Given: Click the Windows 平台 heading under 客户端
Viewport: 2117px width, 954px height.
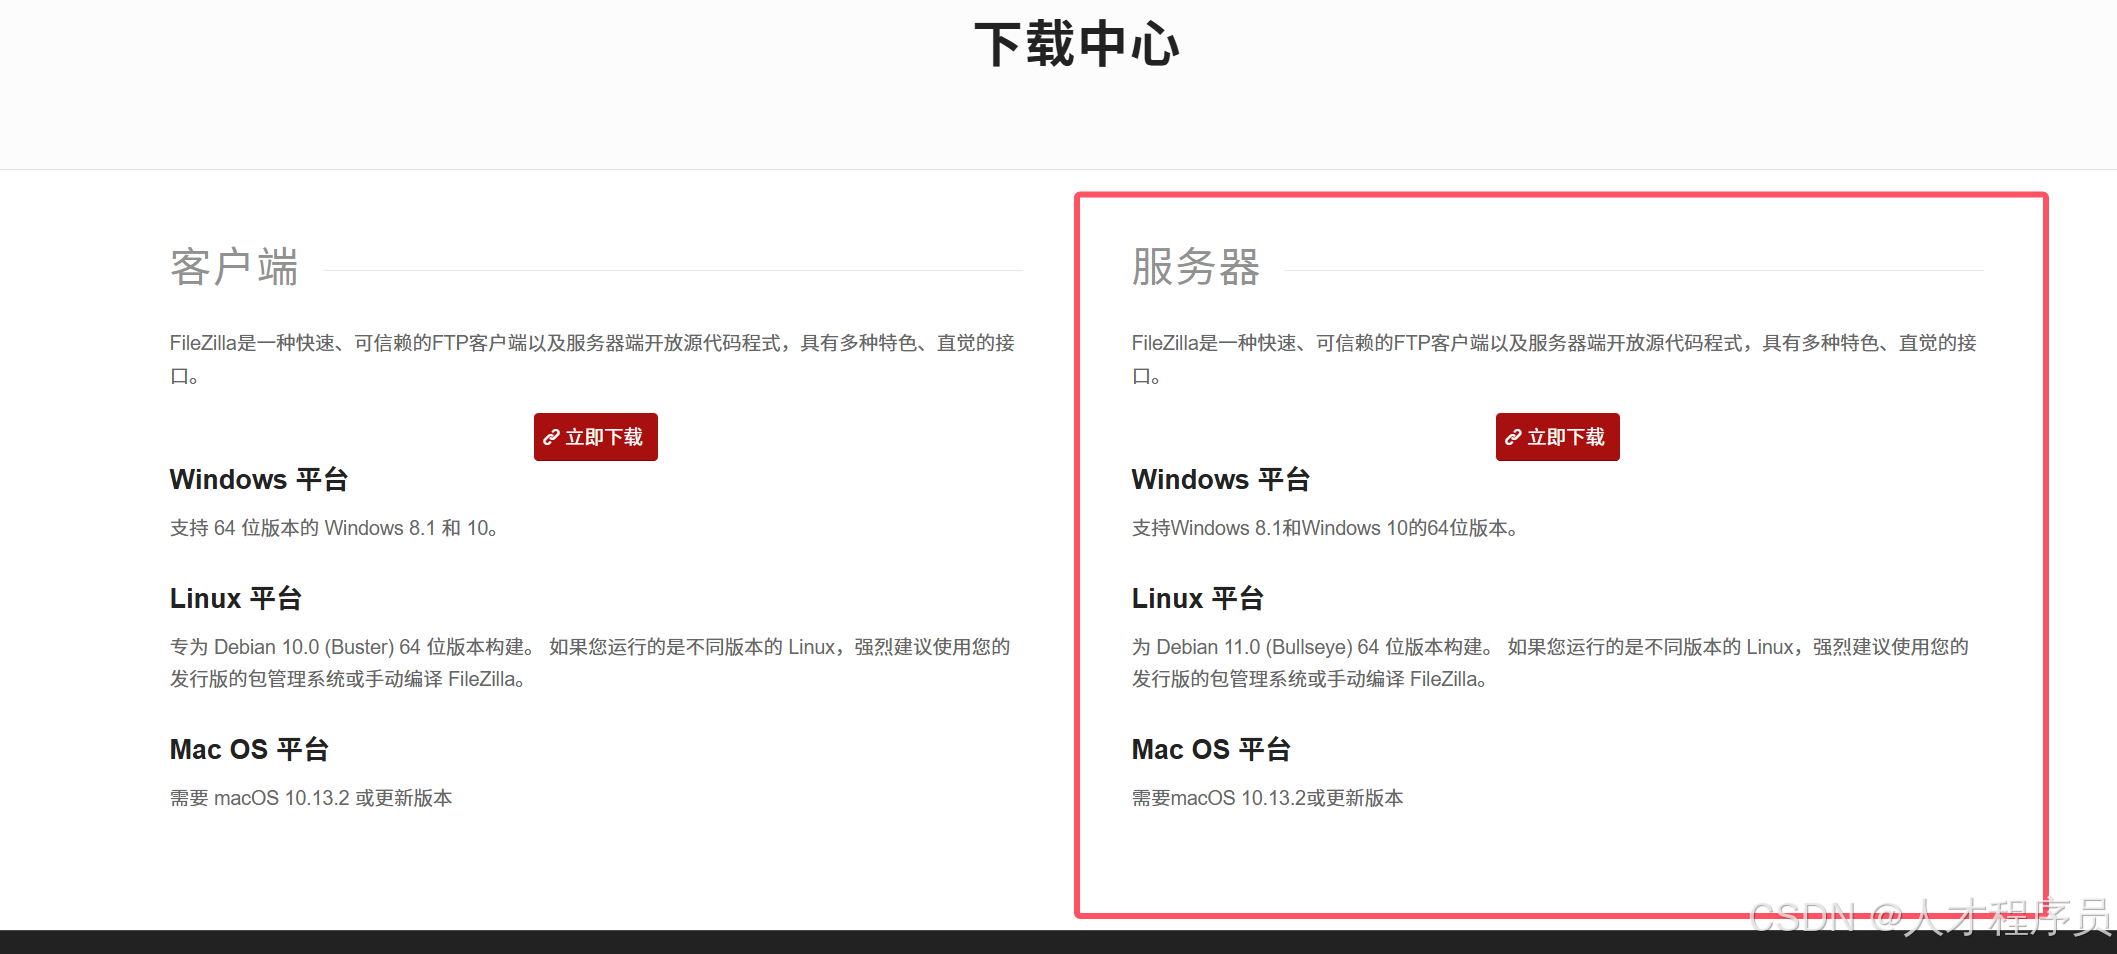Looking at the screenshot, I should 259,480.
